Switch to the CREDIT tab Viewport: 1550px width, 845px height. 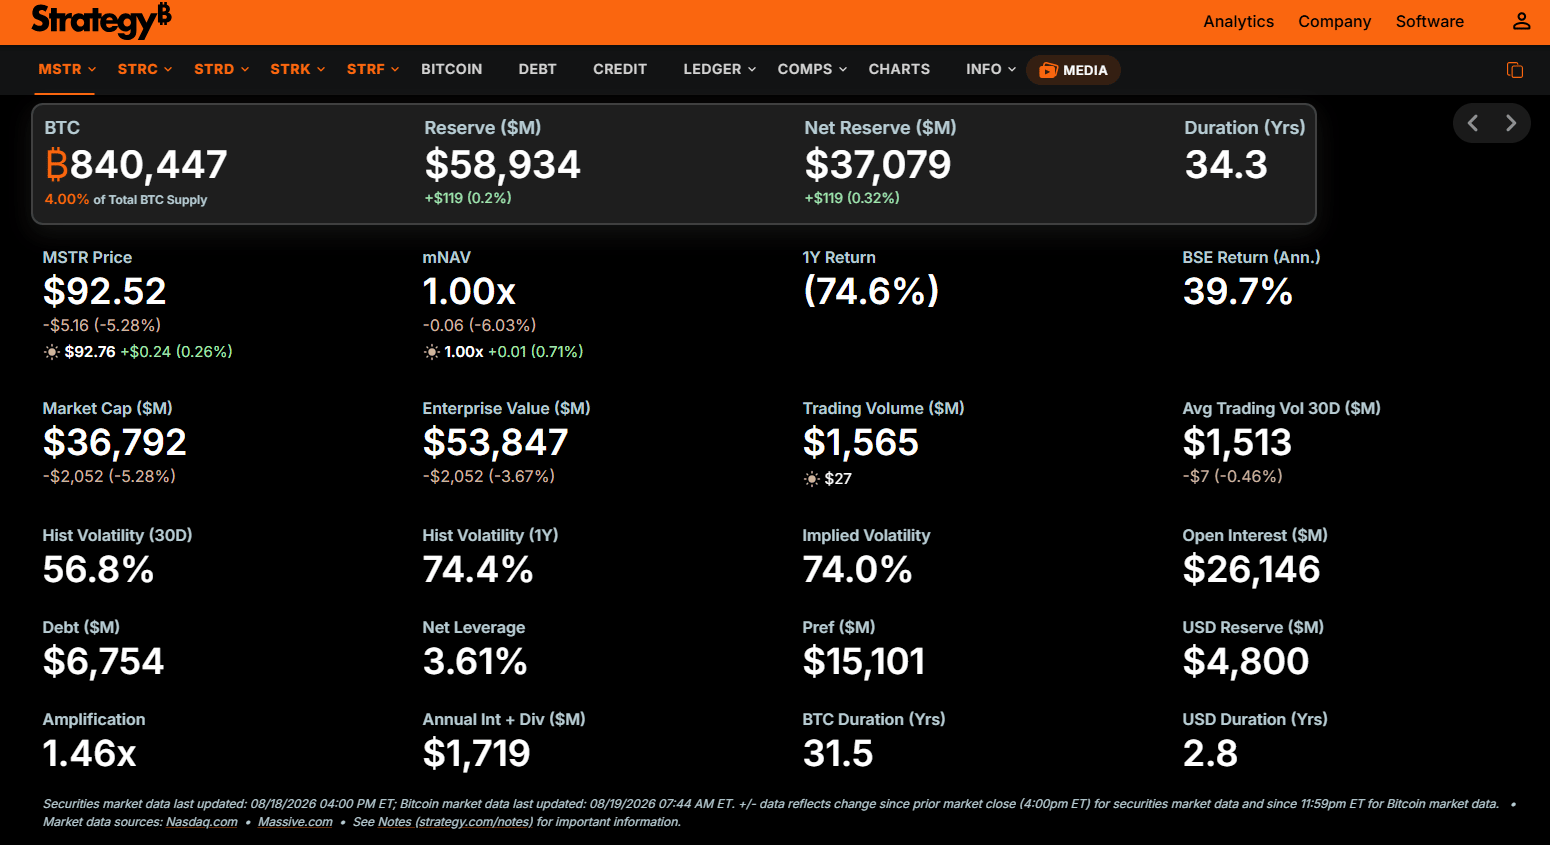coord(620,69)
